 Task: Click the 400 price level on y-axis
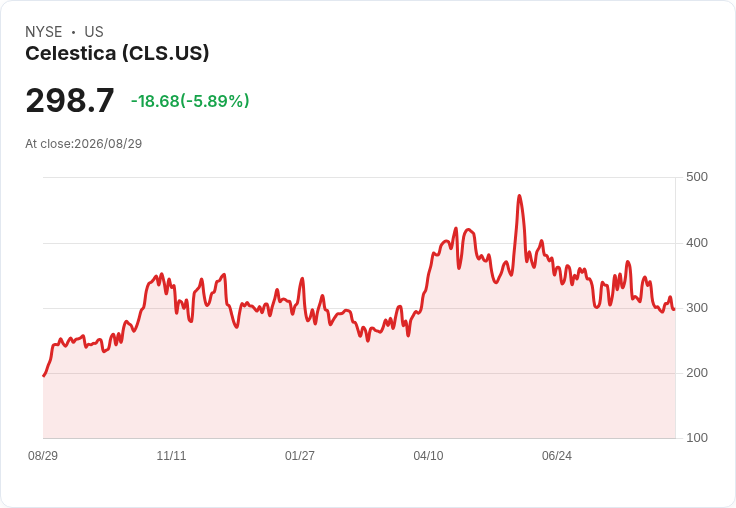(x=697, y=243)
